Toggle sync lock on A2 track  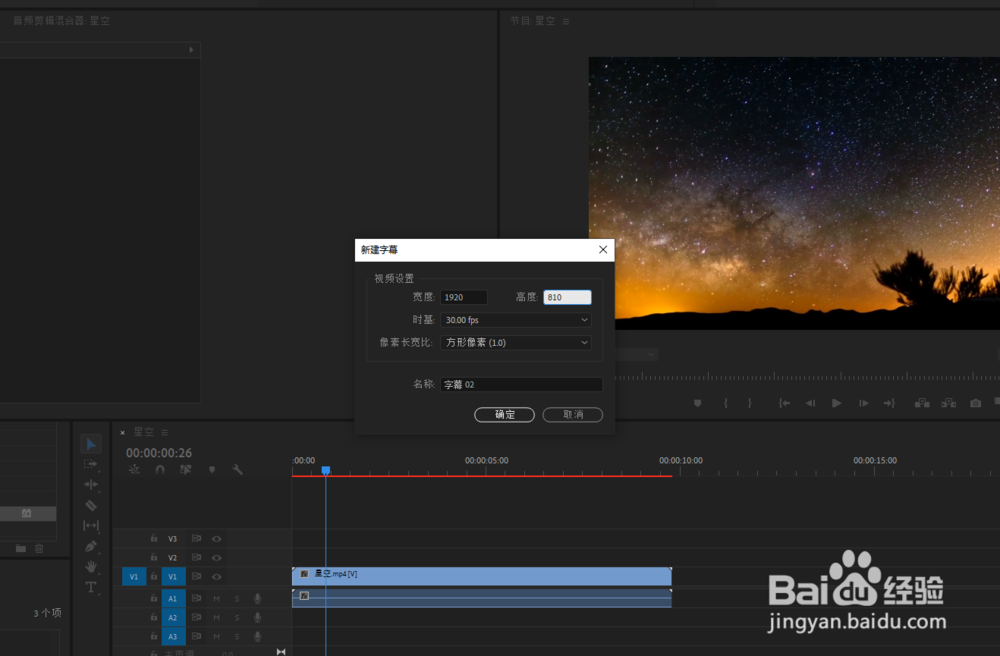196,618
